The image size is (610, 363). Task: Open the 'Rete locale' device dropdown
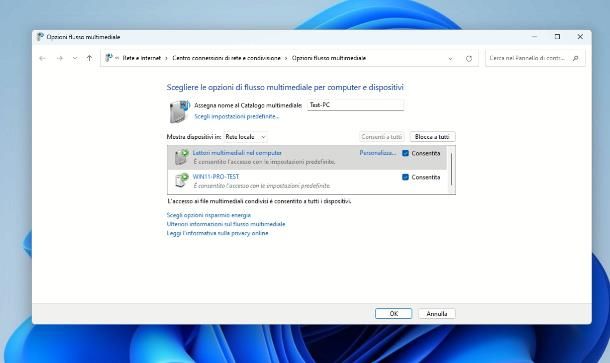(x=246, y=137)
